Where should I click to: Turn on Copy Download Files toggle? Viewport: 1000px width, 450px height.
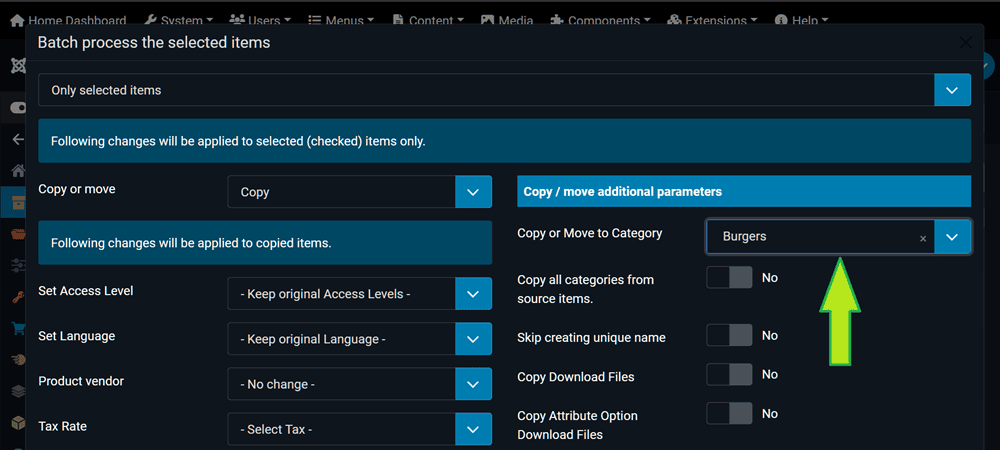point(729,375)
